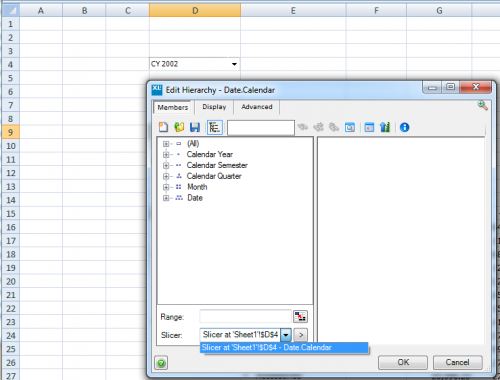Click the blue magnifier window search icon
This screenshot has height=380, width=500.
tap(350, 127)
